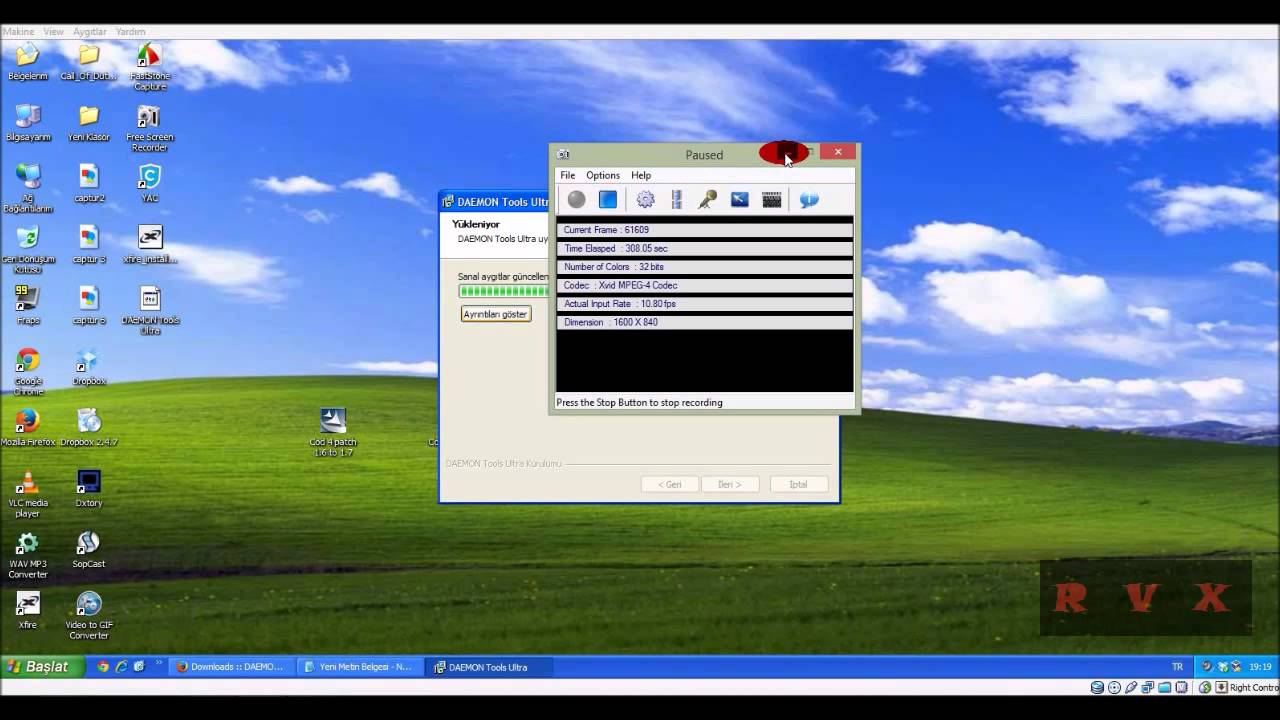This screenshot has width=1280, height=720.
Task: Select the SopCast desktop shortcut
Action: (89, 550)
